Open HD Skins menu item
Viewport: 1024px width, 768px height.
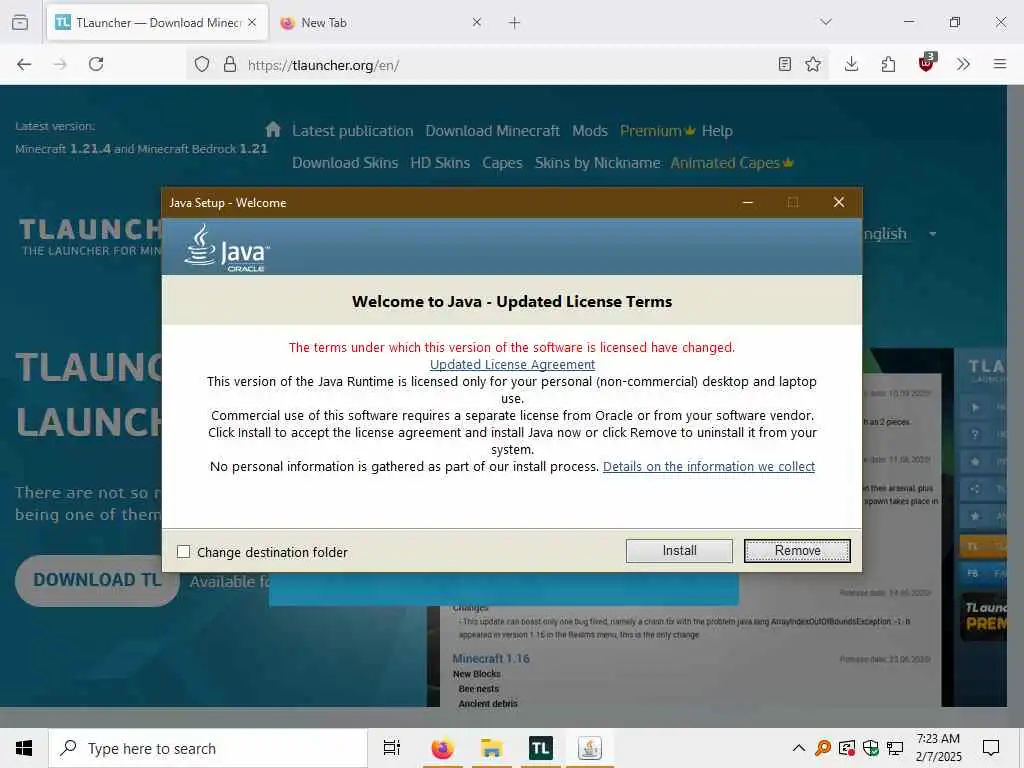click(440, 163)
